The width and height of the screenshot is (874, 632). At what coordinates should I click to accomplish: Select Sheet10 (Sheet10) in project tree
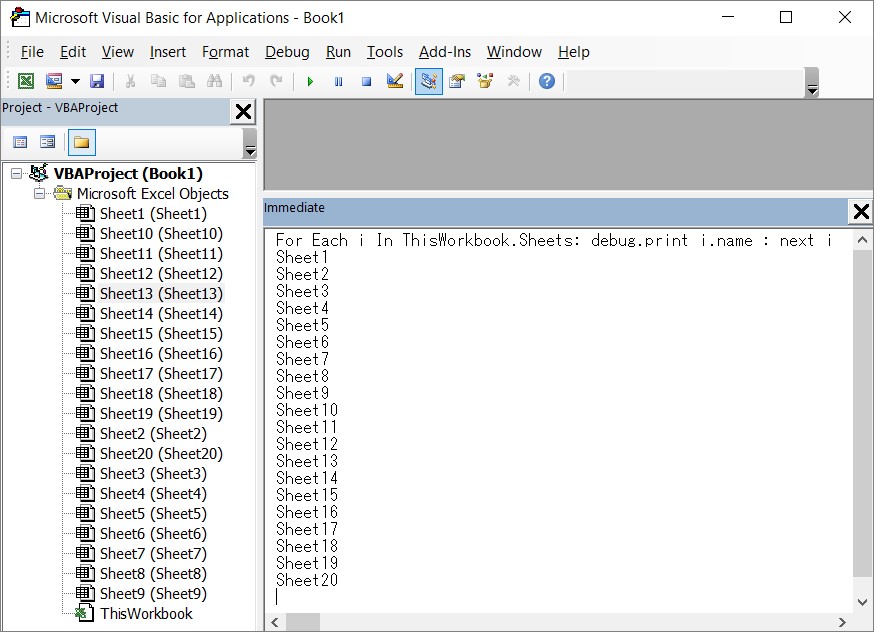161,234
